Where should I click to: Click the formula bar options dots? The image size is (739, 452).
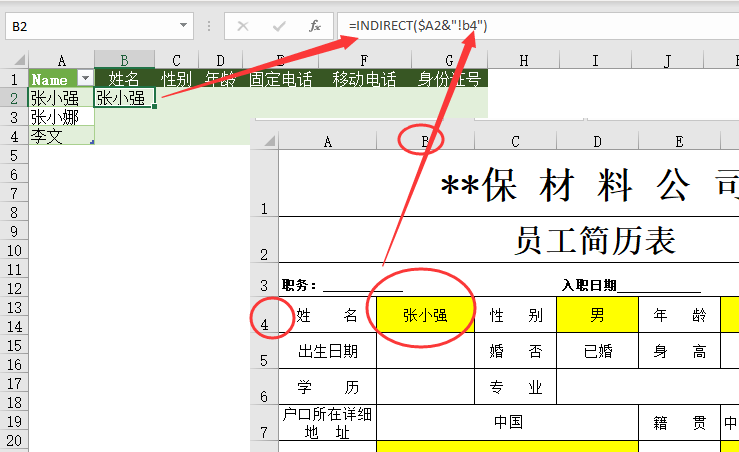point(209,26)
